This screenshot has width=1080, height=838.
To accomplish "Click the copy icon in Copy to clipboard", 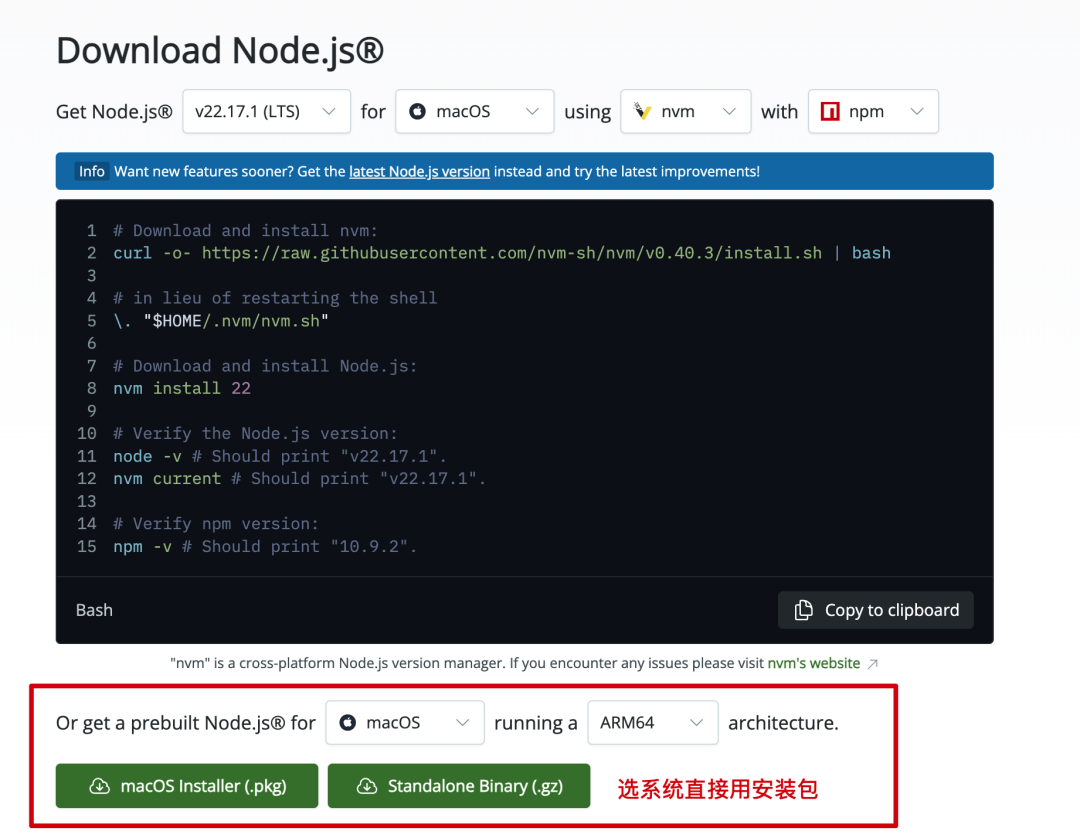I will tap(803, 610).
